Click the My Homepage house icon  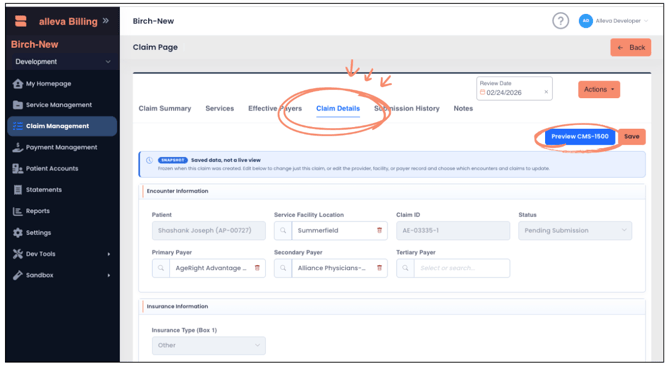[x=18, y=84]
